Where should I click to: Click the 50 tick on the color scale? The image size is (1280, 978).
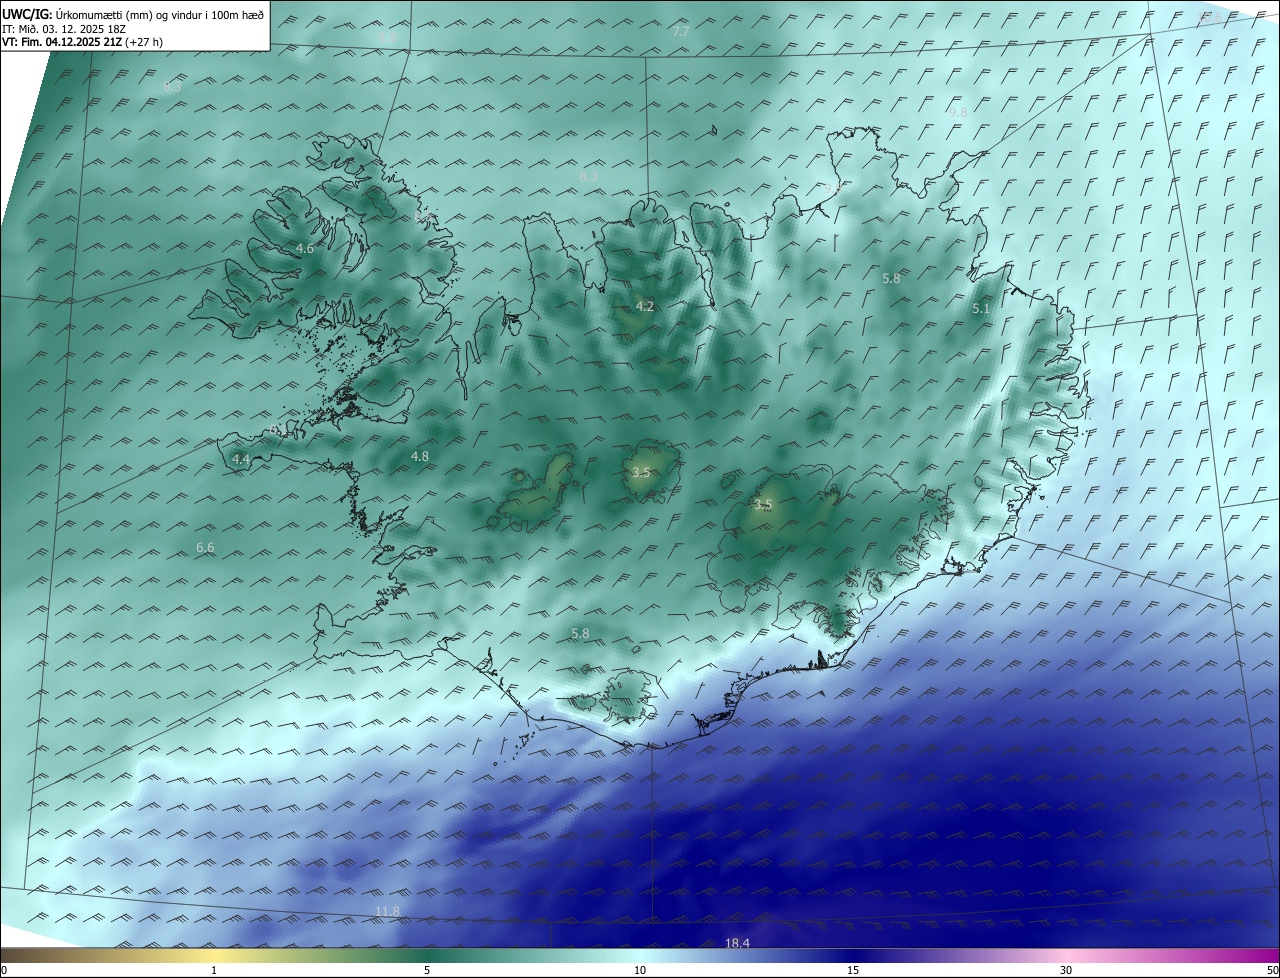pos(1272,970)
